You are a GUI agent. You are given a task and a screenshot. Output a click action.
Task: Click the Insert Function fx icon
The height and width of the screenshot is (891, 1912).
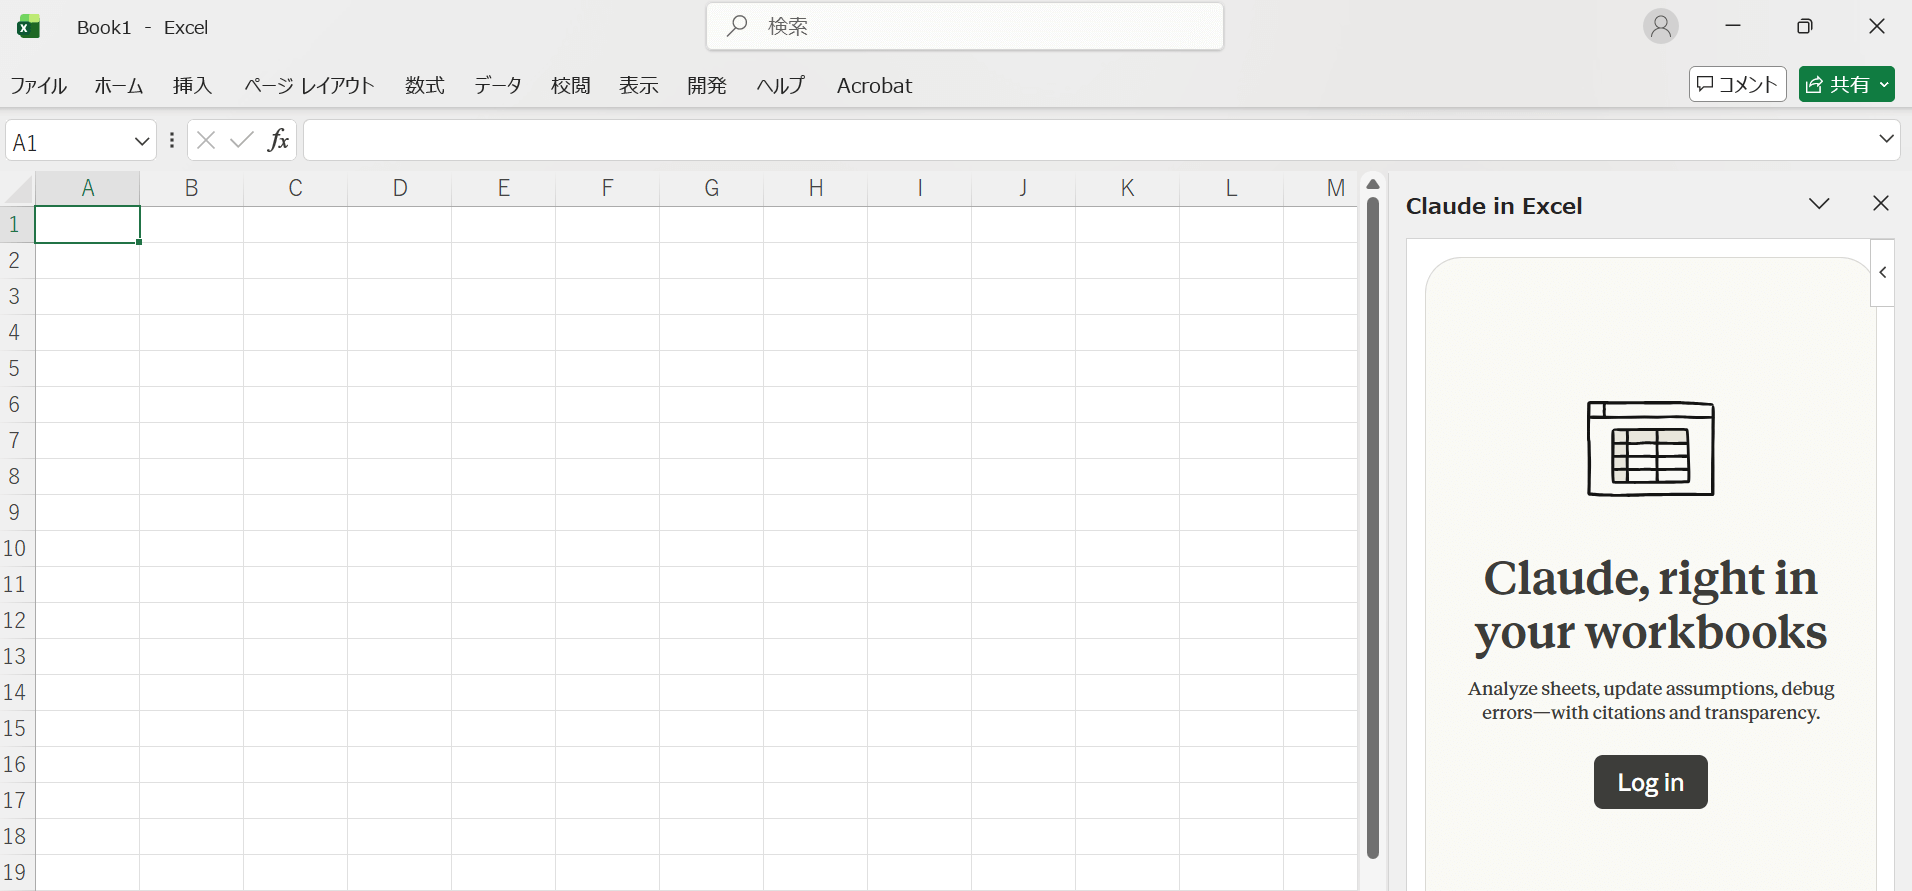(278, 141)
